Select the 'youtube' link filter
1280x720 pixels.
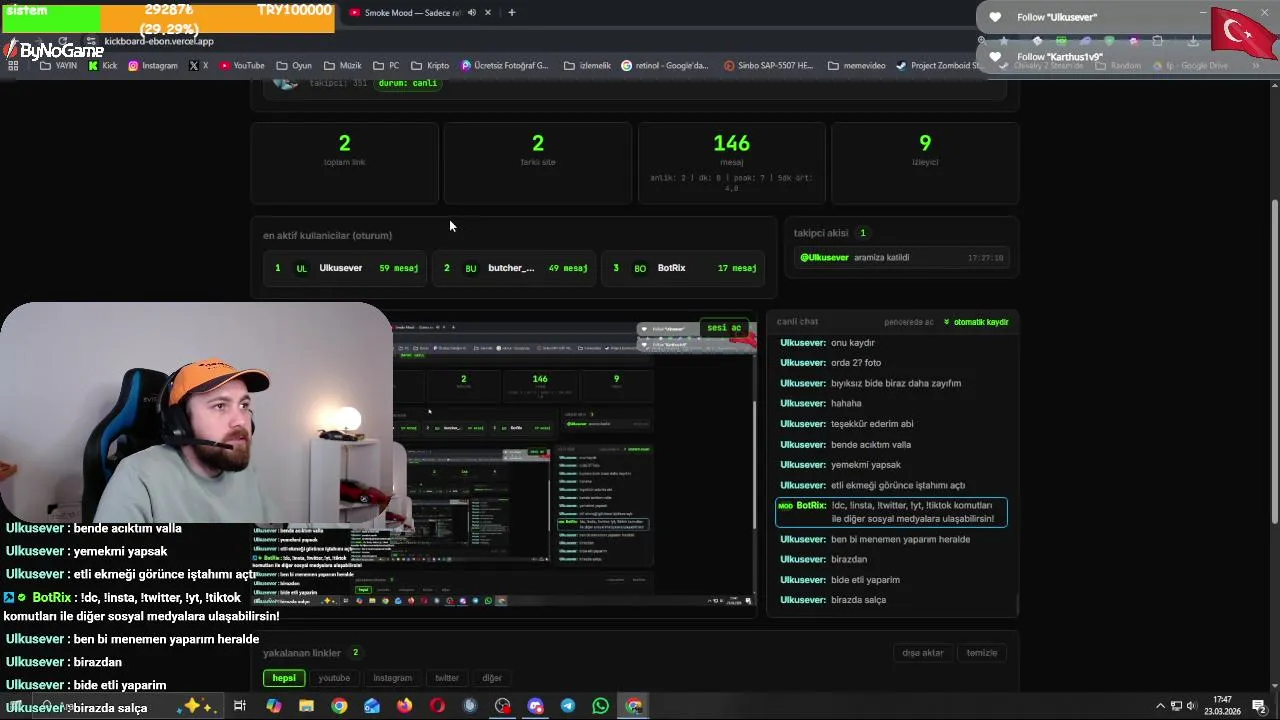pyautogui.click(x=334, y=678)
